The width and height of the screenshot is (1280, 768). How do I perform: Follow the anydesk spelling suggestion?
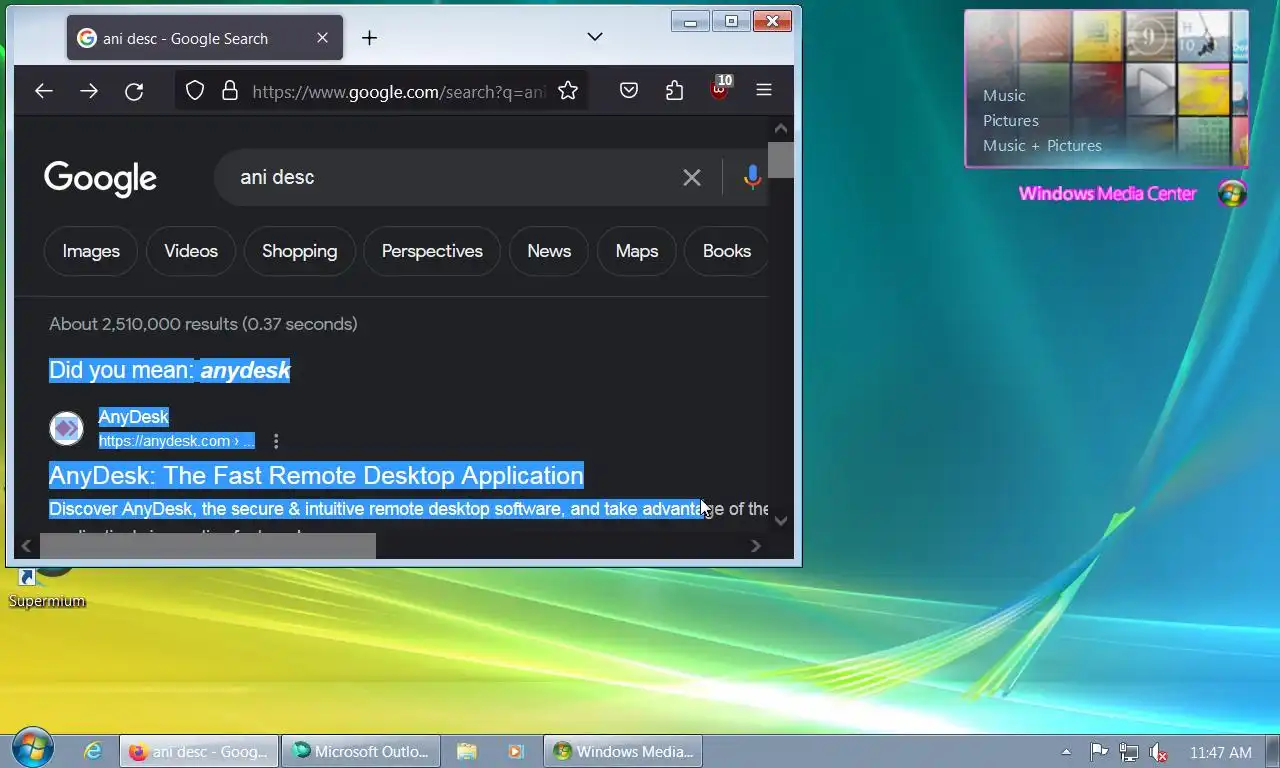(245, 371)
